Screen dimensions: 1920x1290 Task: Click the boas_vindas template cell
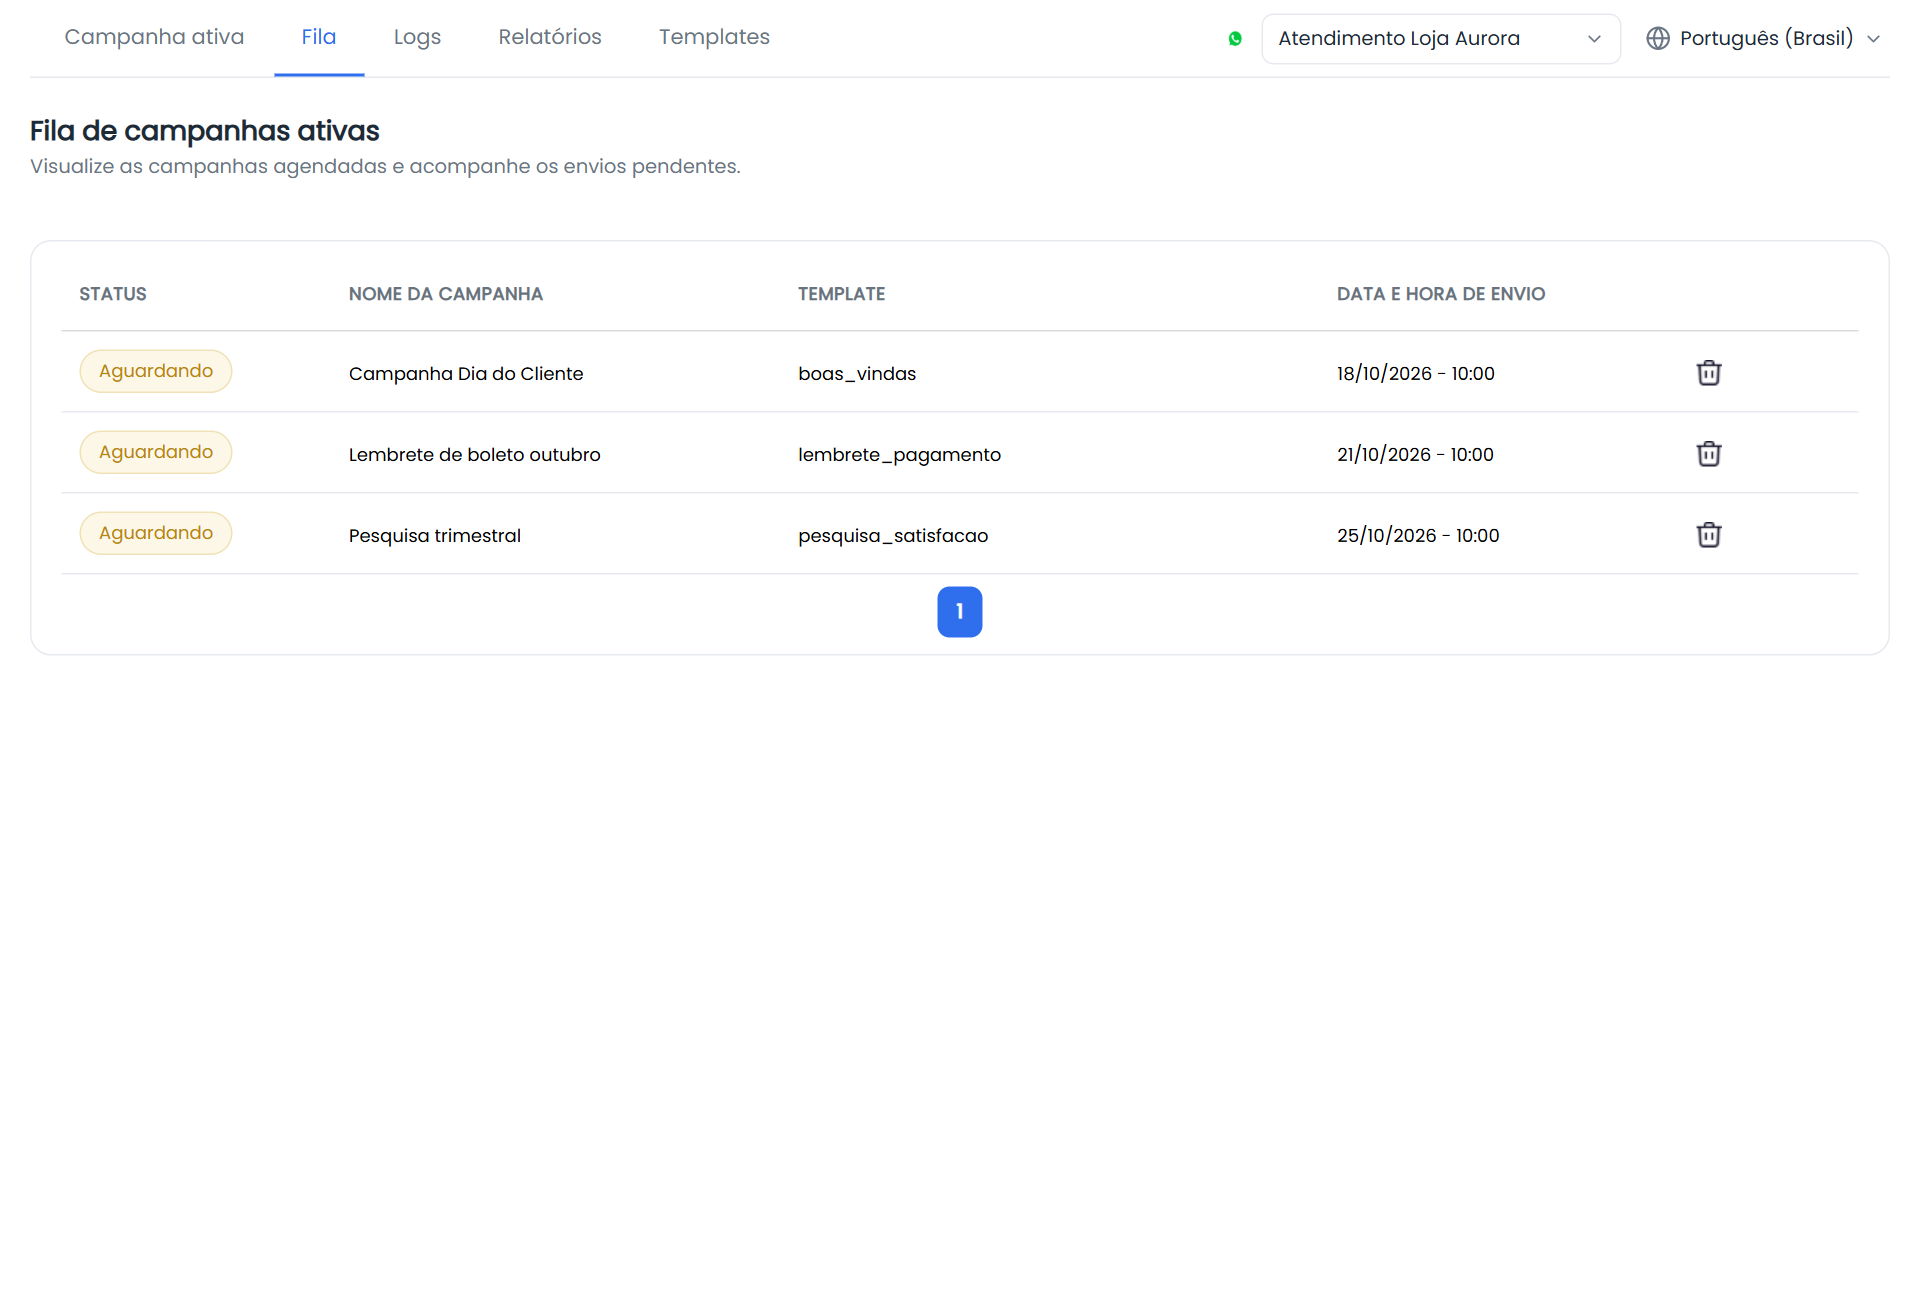click(857, 374)
